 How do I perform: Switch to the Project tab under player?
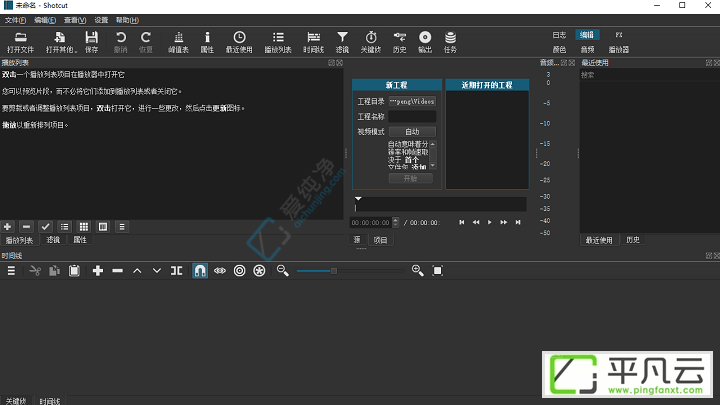[380, 240]
